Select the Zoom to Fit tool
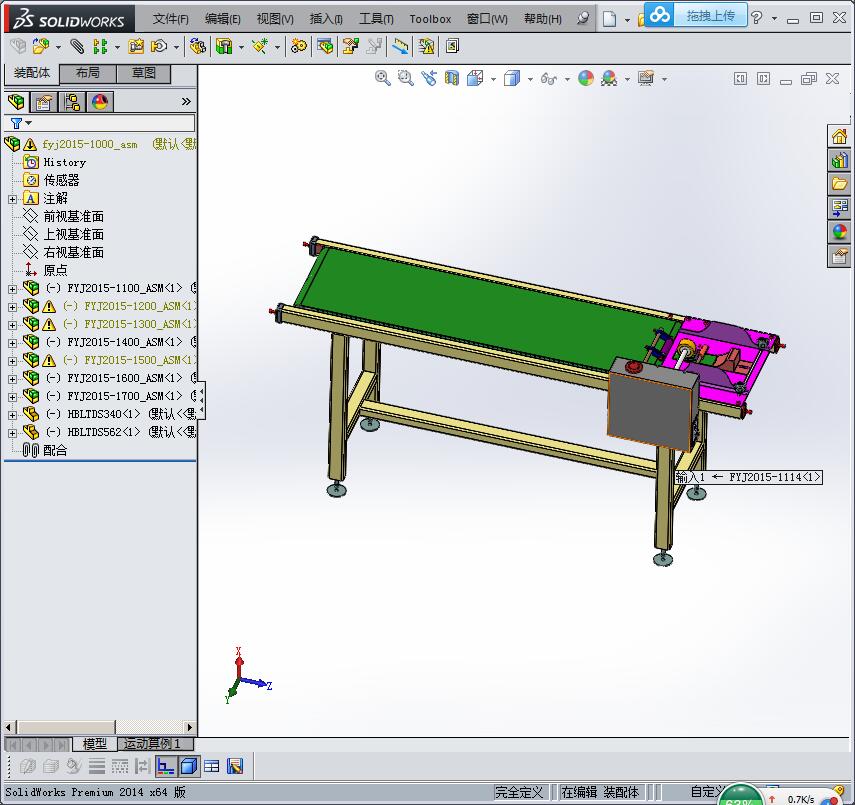Image resolution: width=855 pixels, height=805 pixels. click(382, 79)
